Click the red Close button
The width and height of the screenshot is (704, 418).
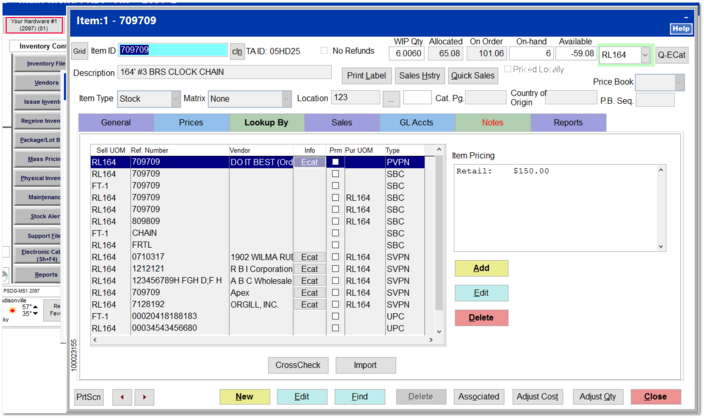[656, 397]
